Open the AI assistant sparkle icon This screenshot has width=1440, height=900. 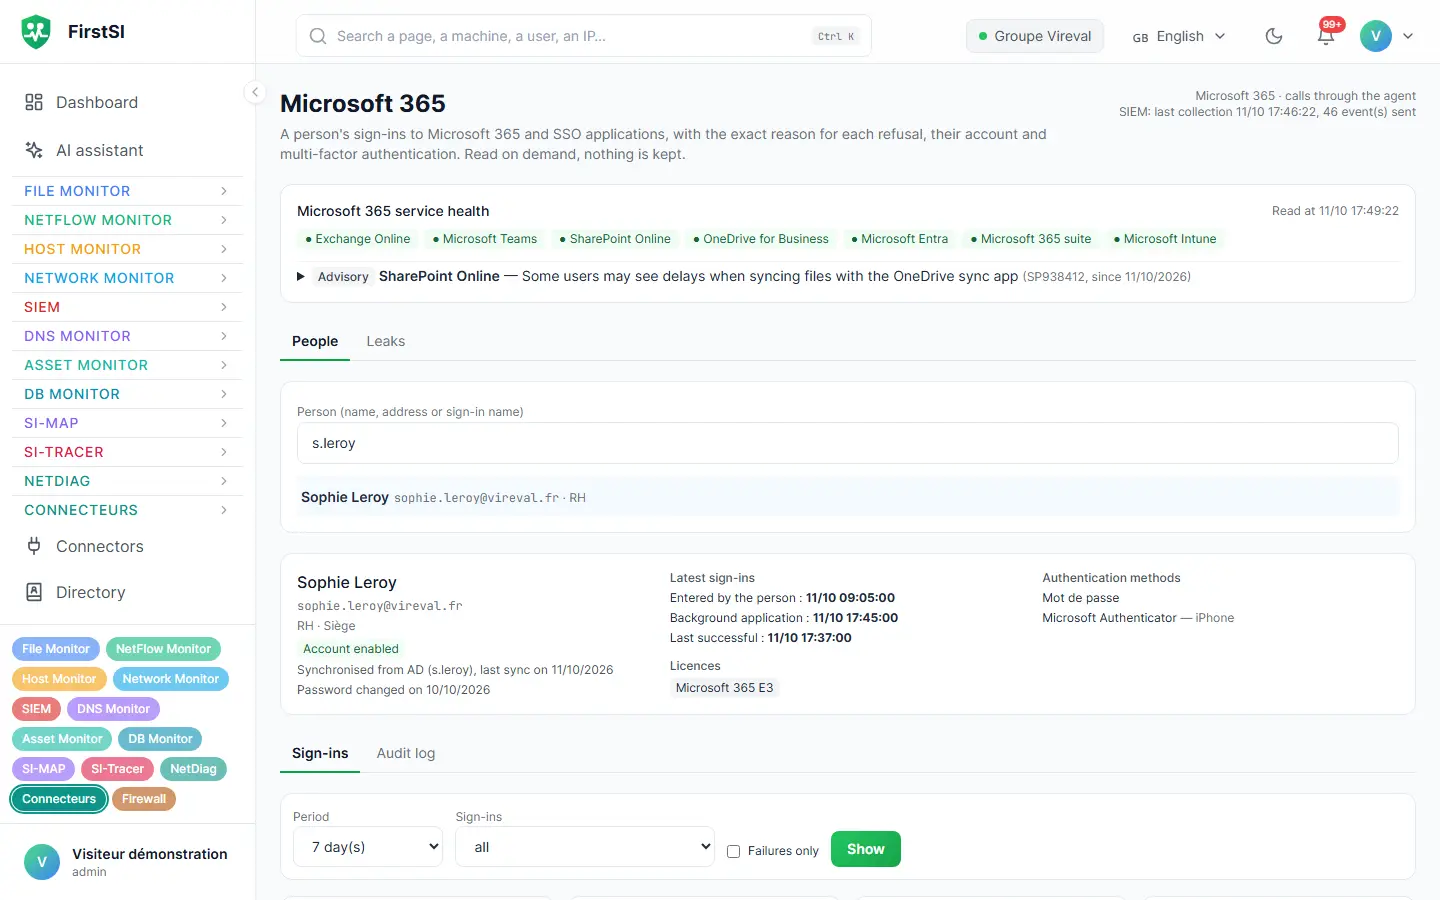point(34,150)
